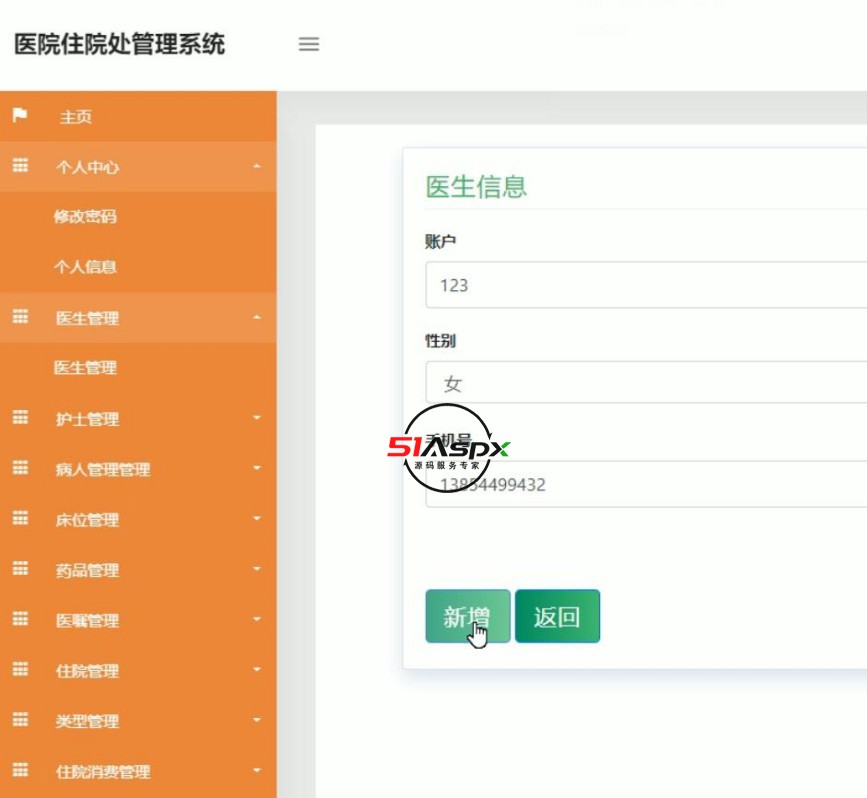Viewport: 867px width, 798px height.
Task: Click the grid icon next to 个人中心
Action: pos(20,166)
